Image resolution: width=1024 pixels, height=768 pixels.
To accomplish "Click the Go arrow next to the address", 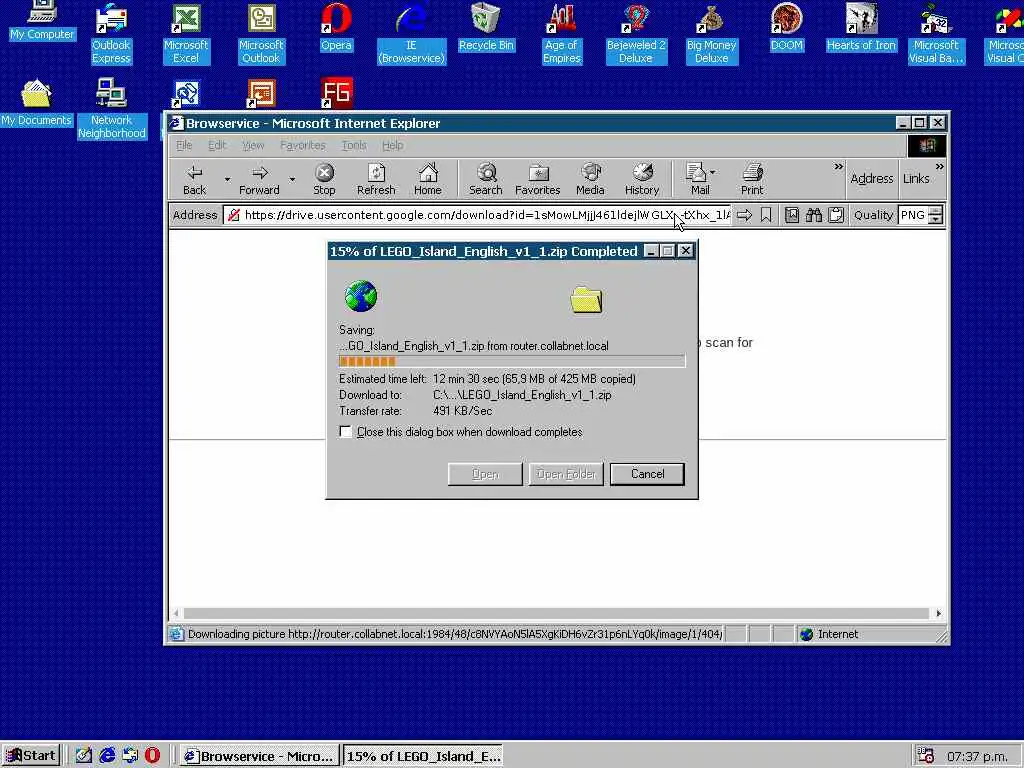I will coord(744,215).
